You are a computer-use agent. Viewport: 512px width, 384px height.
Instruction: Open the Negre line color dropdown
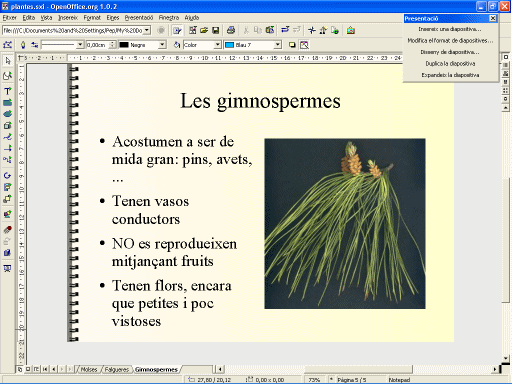(x=162, y=45)
